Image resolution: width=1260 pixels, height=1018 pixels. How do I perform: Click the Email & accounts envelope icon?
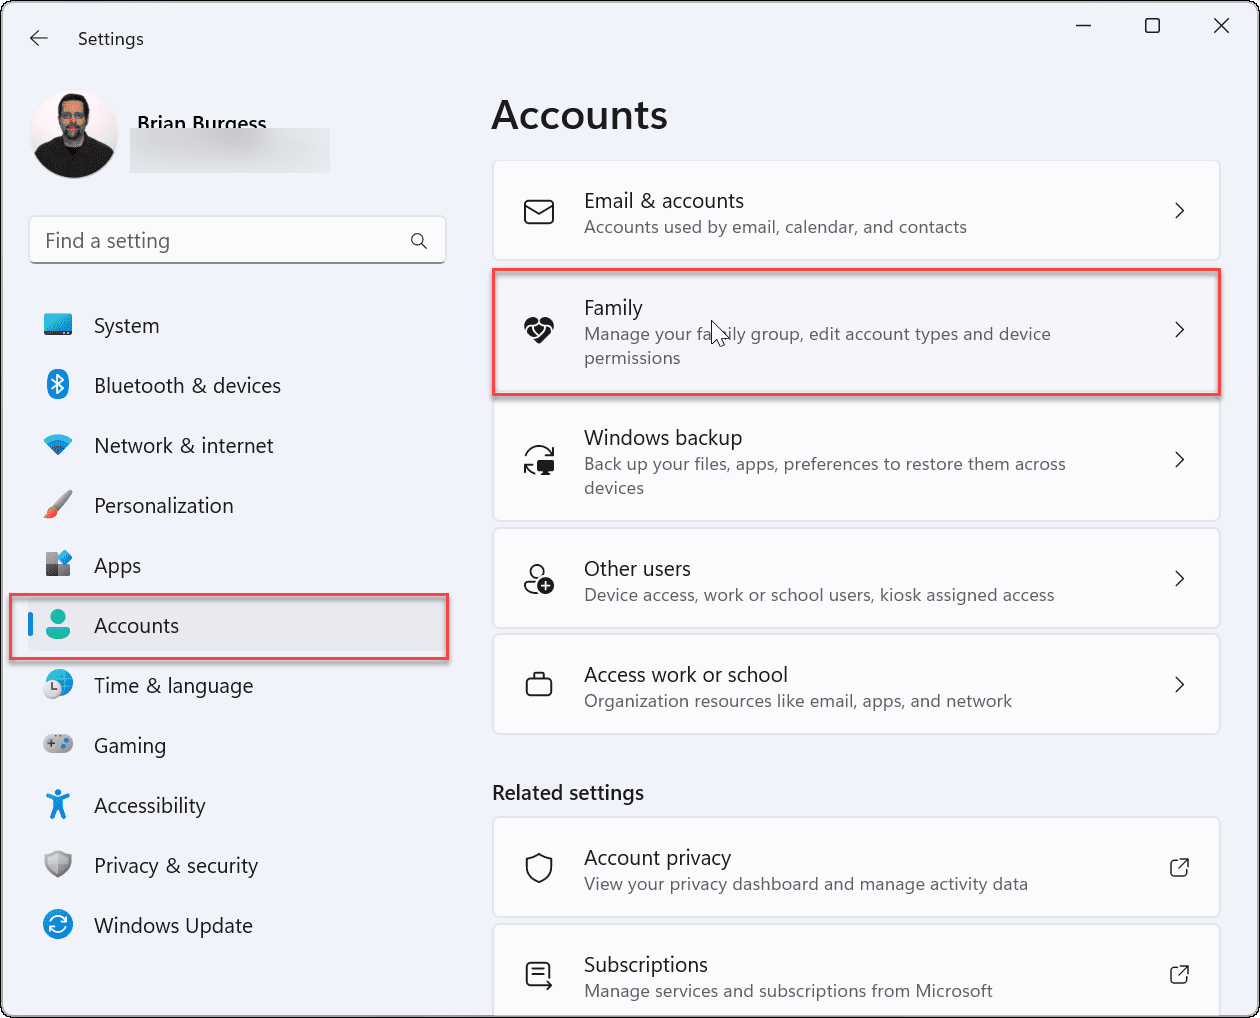tap(539, 211)
